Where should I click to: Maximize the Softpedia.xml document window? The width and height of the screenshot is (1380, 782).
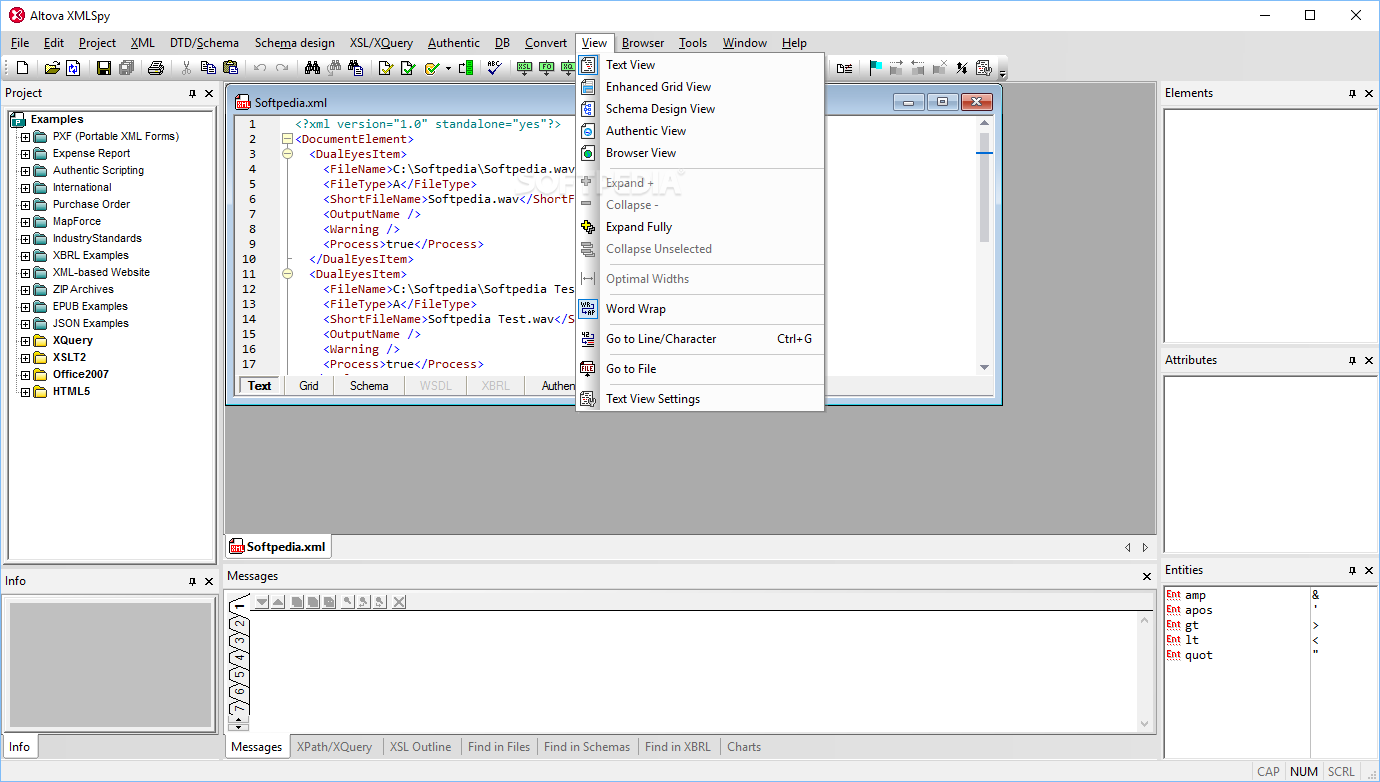point(942,102)
